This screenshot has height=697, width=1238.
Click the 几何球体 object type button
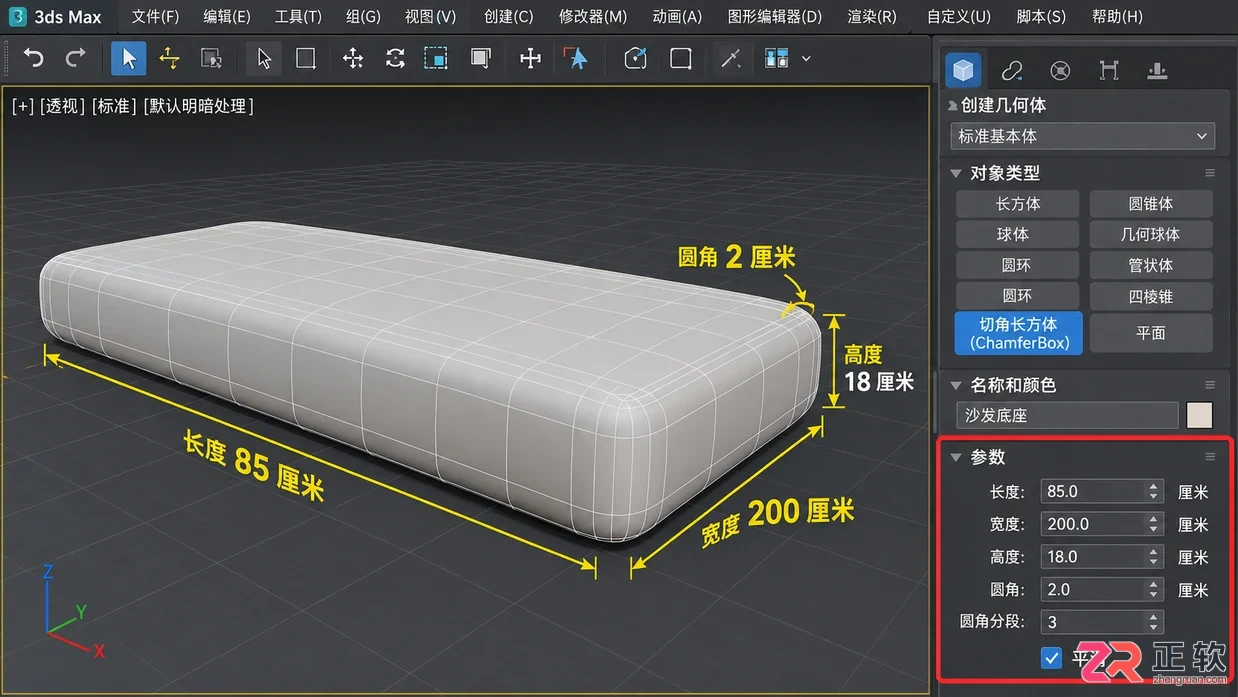1150,235
